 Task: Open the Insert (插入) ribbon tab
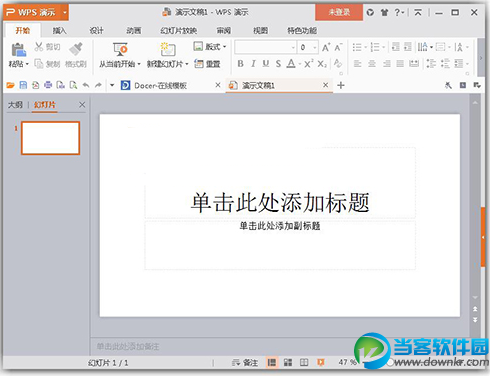tap(59, 31)
